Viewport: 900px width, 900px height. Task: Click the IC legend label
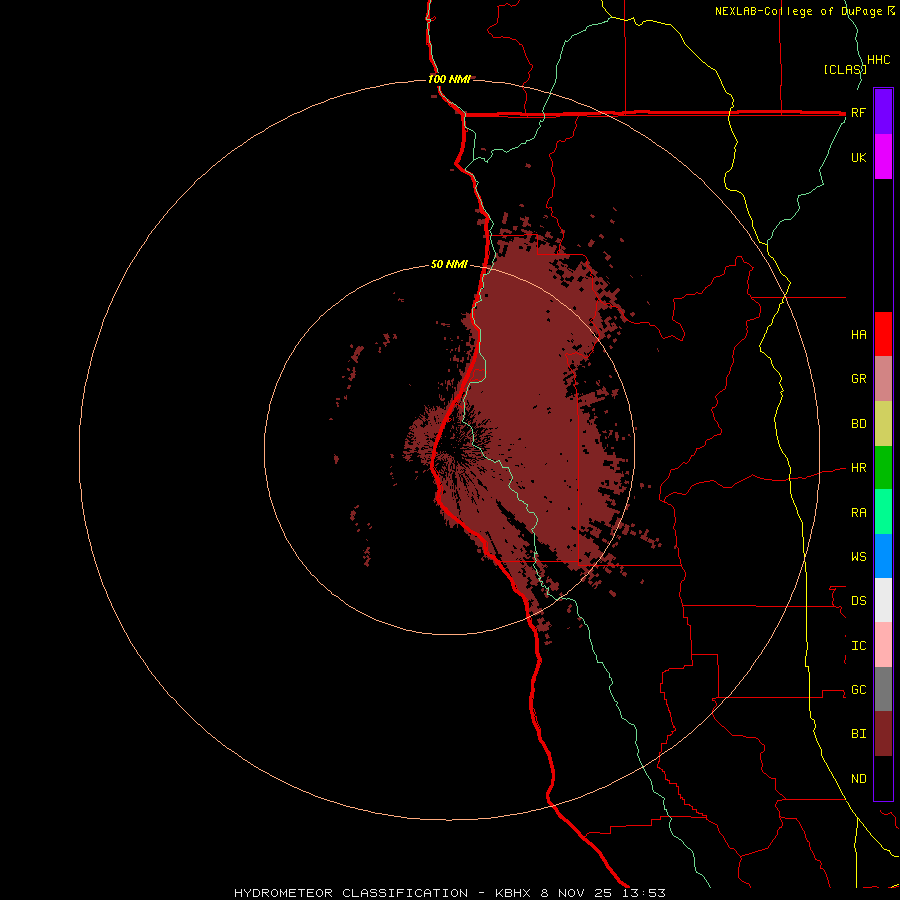click(x=859, y=646)
